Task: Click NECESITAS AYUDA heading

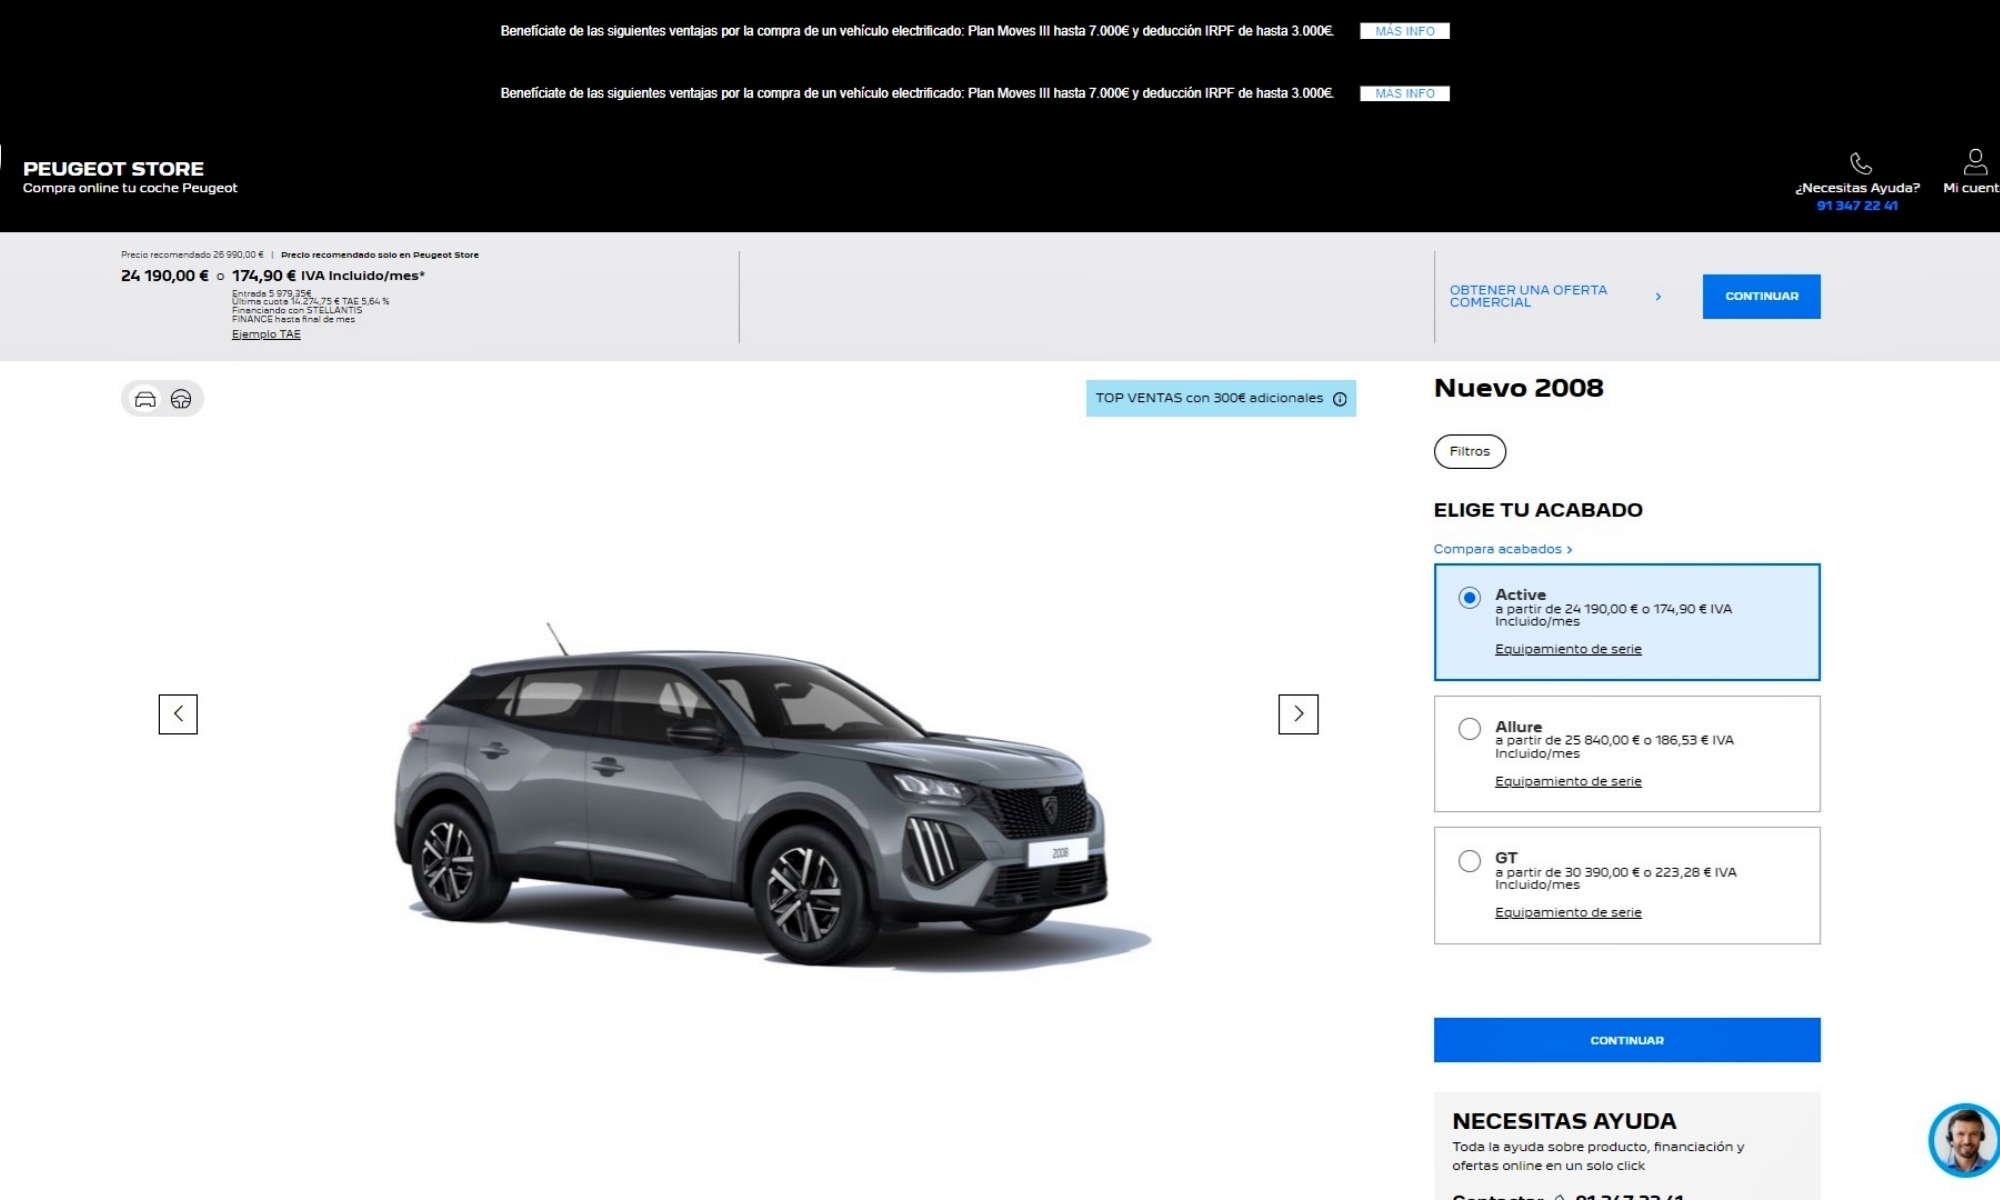Action: [1564, 1121]
